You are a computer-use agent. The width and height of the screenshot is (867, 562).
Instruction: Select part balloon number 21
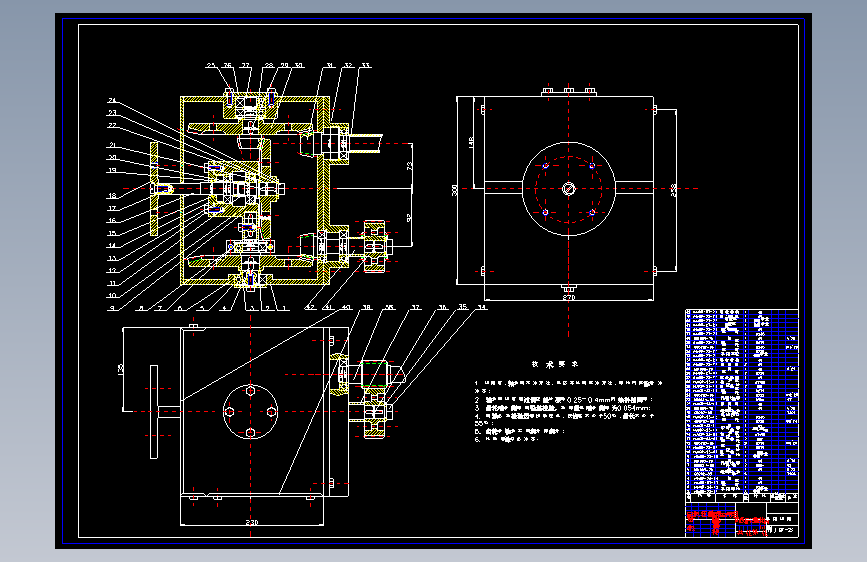click(112, 145)
